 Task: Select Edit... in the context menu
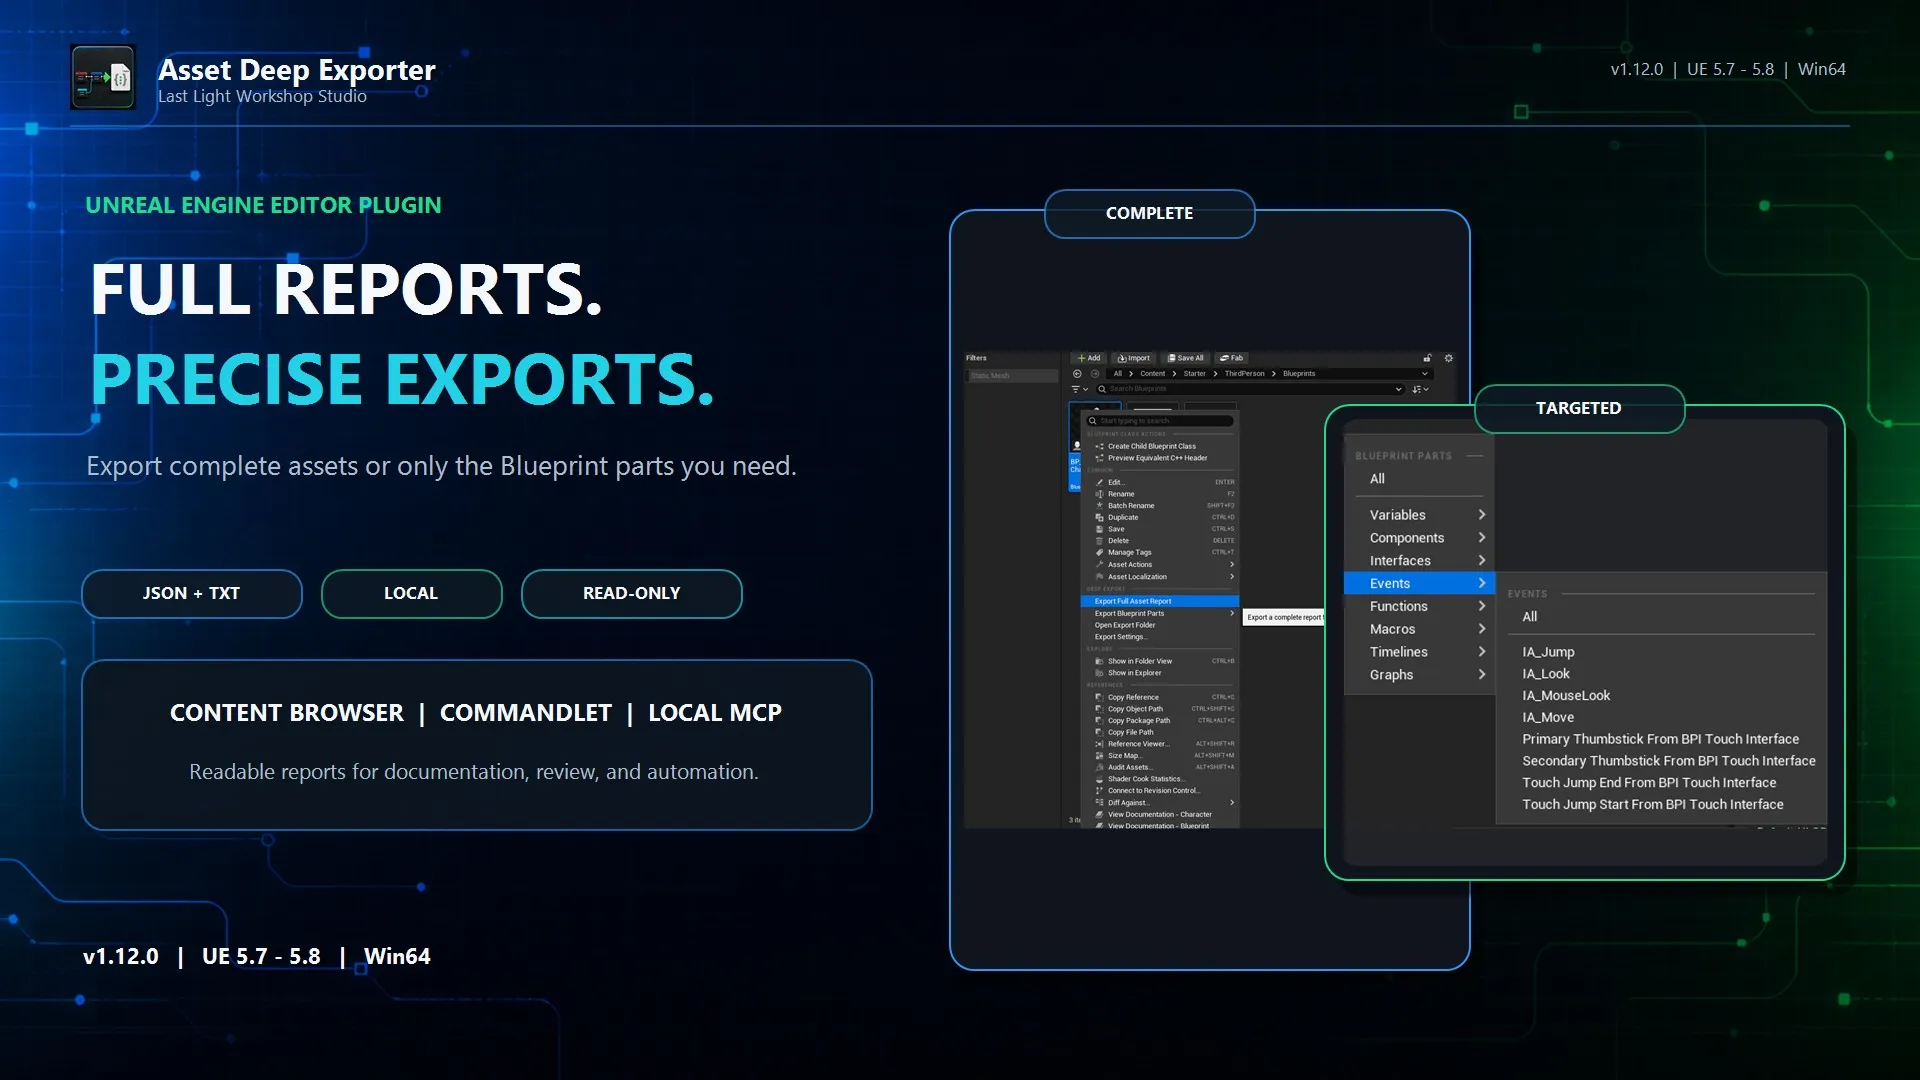[x=1161, y=482]
